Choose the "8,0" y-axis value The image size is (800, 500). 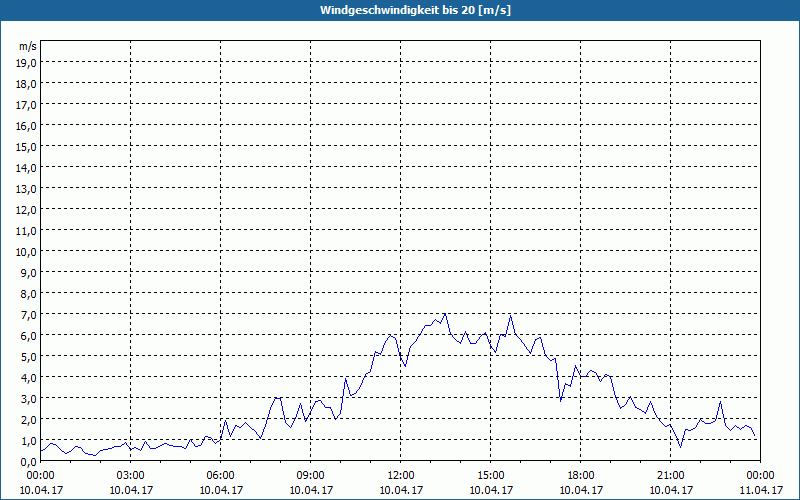[x=29, y=294]
